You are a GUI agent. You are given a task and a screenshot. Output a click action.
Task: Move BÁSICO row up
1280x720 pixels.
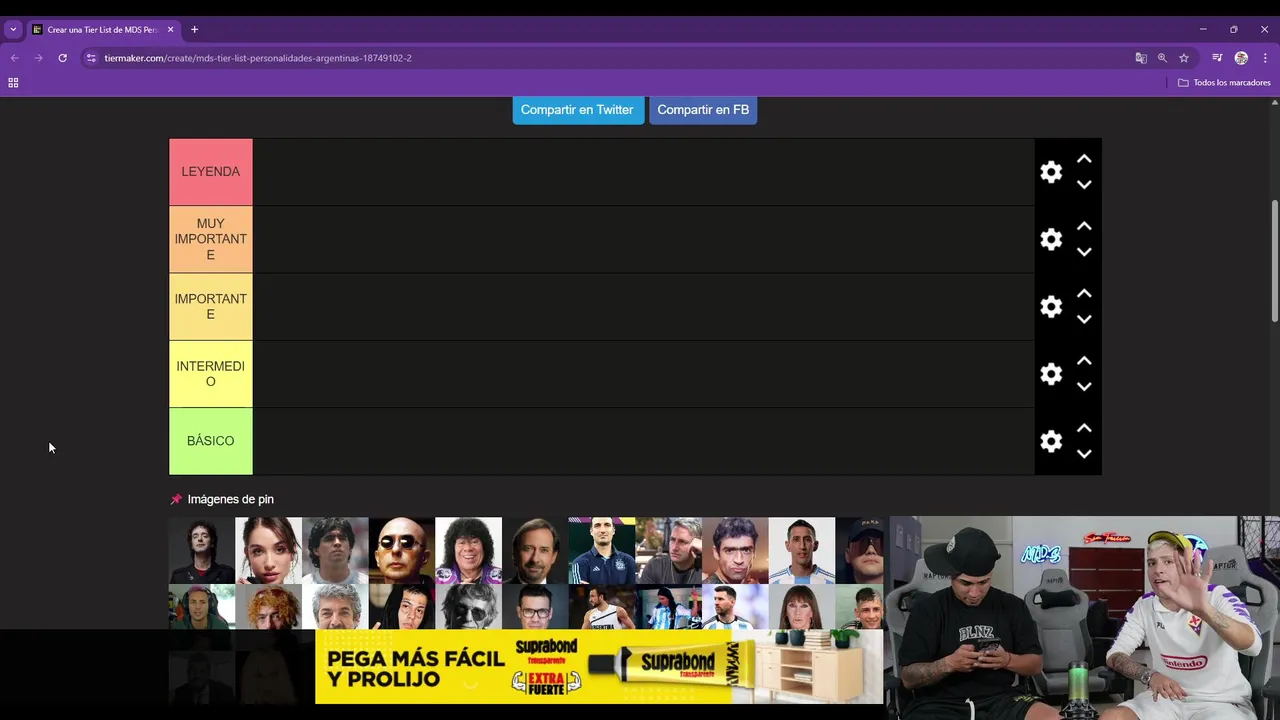(1084, 428)
